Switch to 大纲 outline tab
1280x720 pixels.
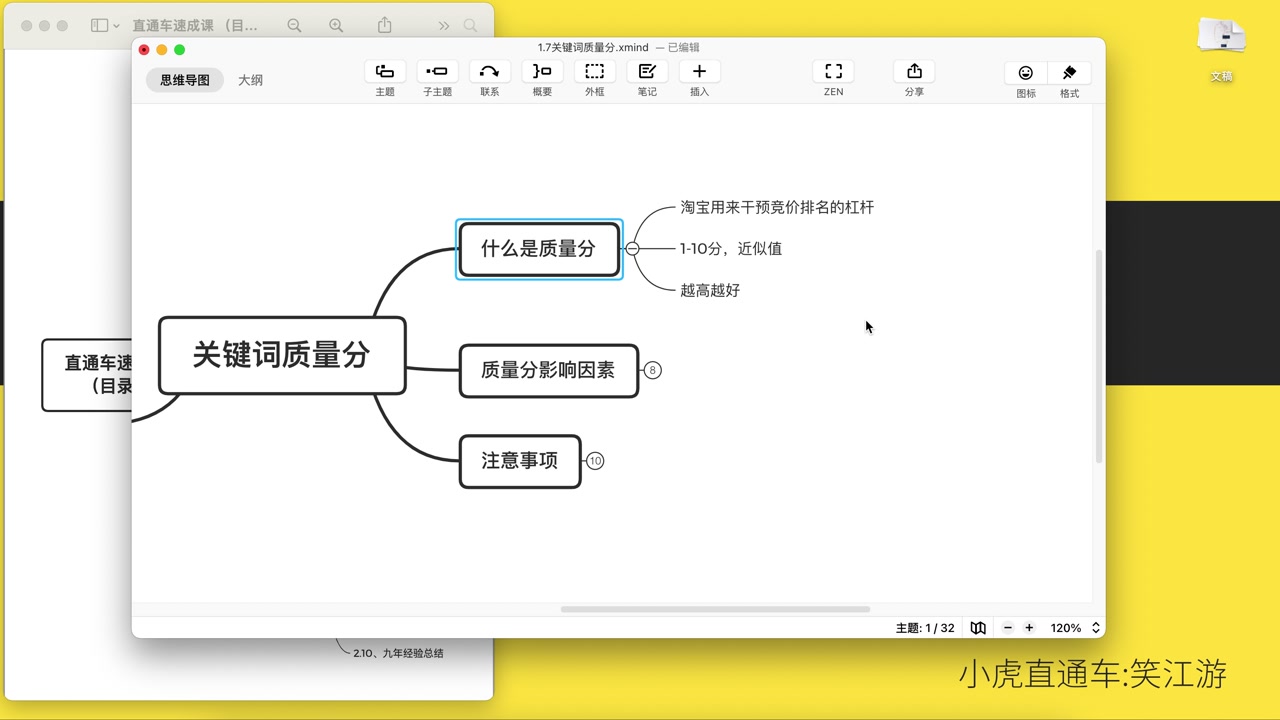(x=250, y=80)
